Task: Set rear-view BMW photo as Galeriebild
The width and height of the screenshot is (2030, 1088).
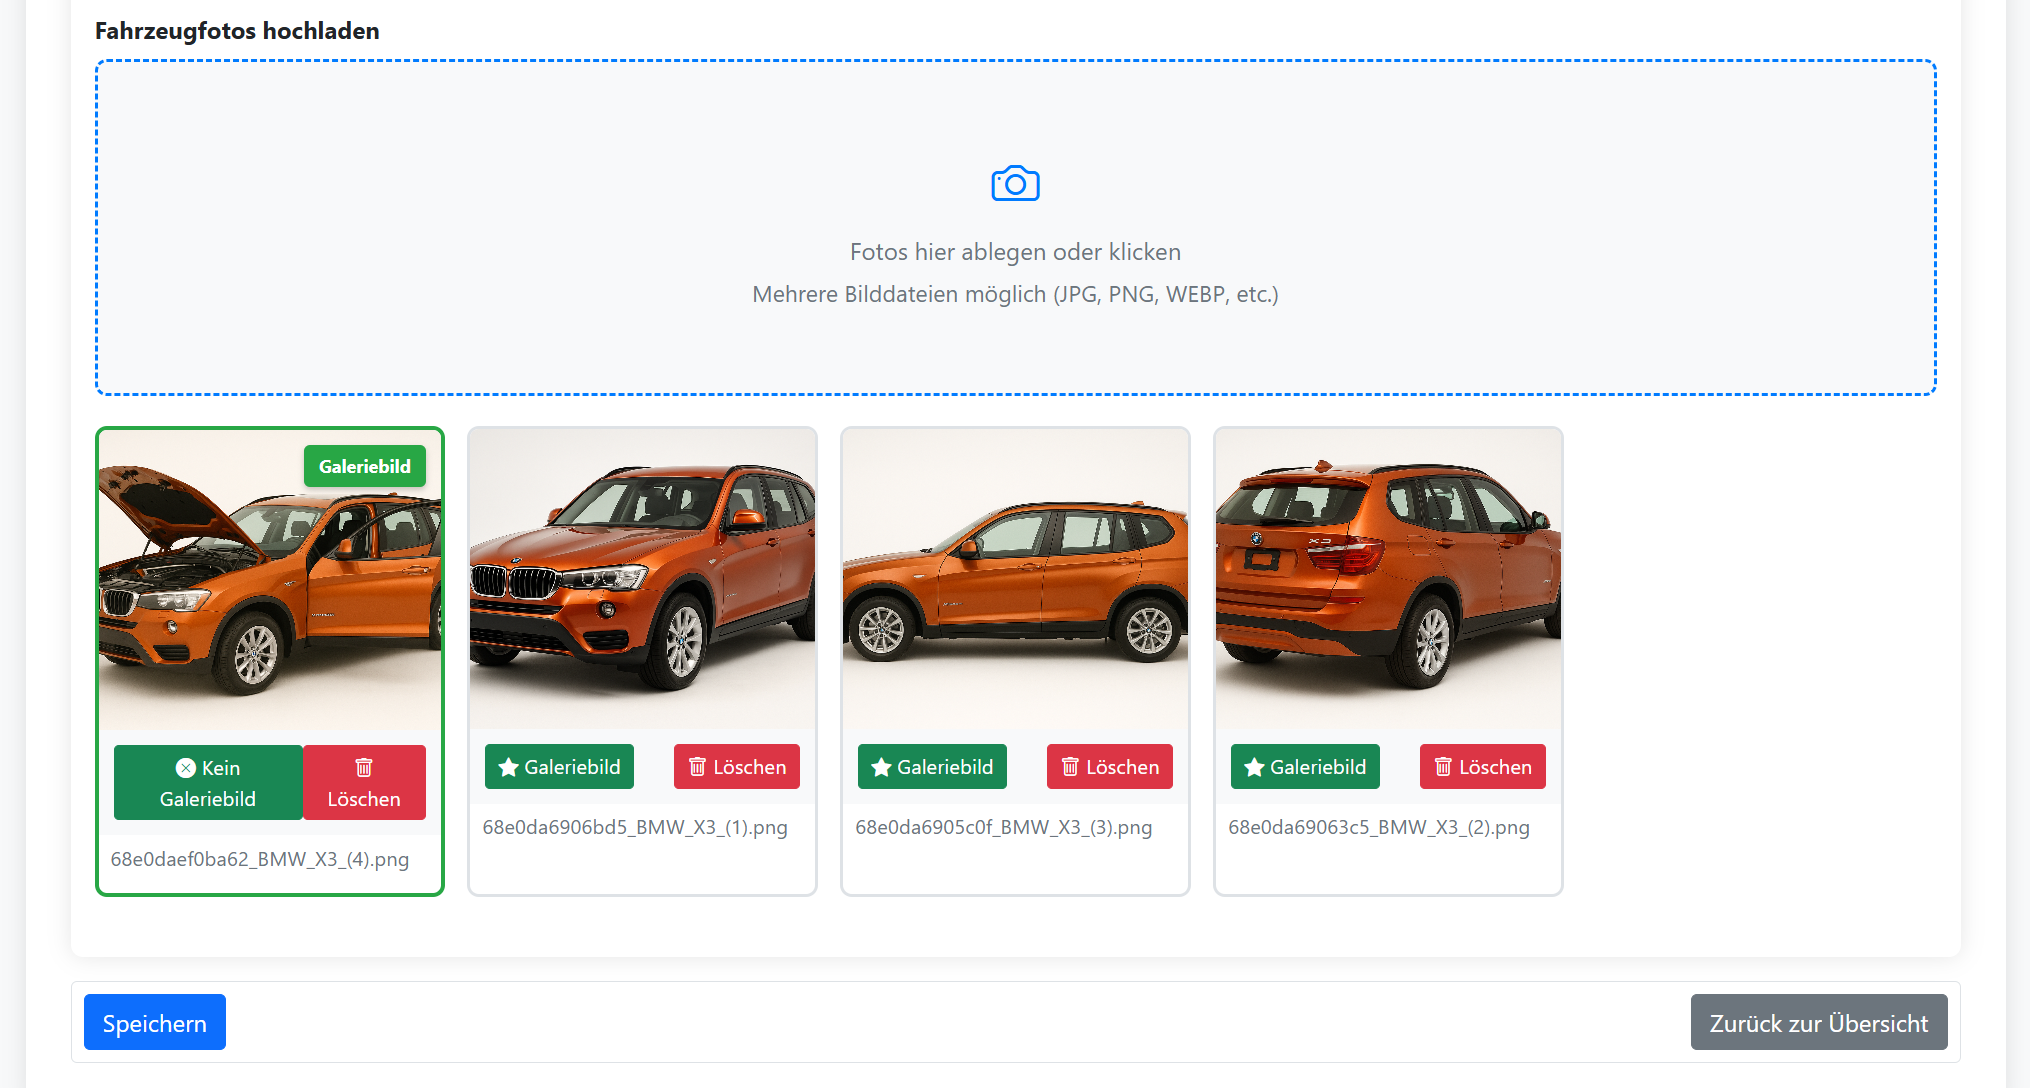Action: tap(1305, 767)
